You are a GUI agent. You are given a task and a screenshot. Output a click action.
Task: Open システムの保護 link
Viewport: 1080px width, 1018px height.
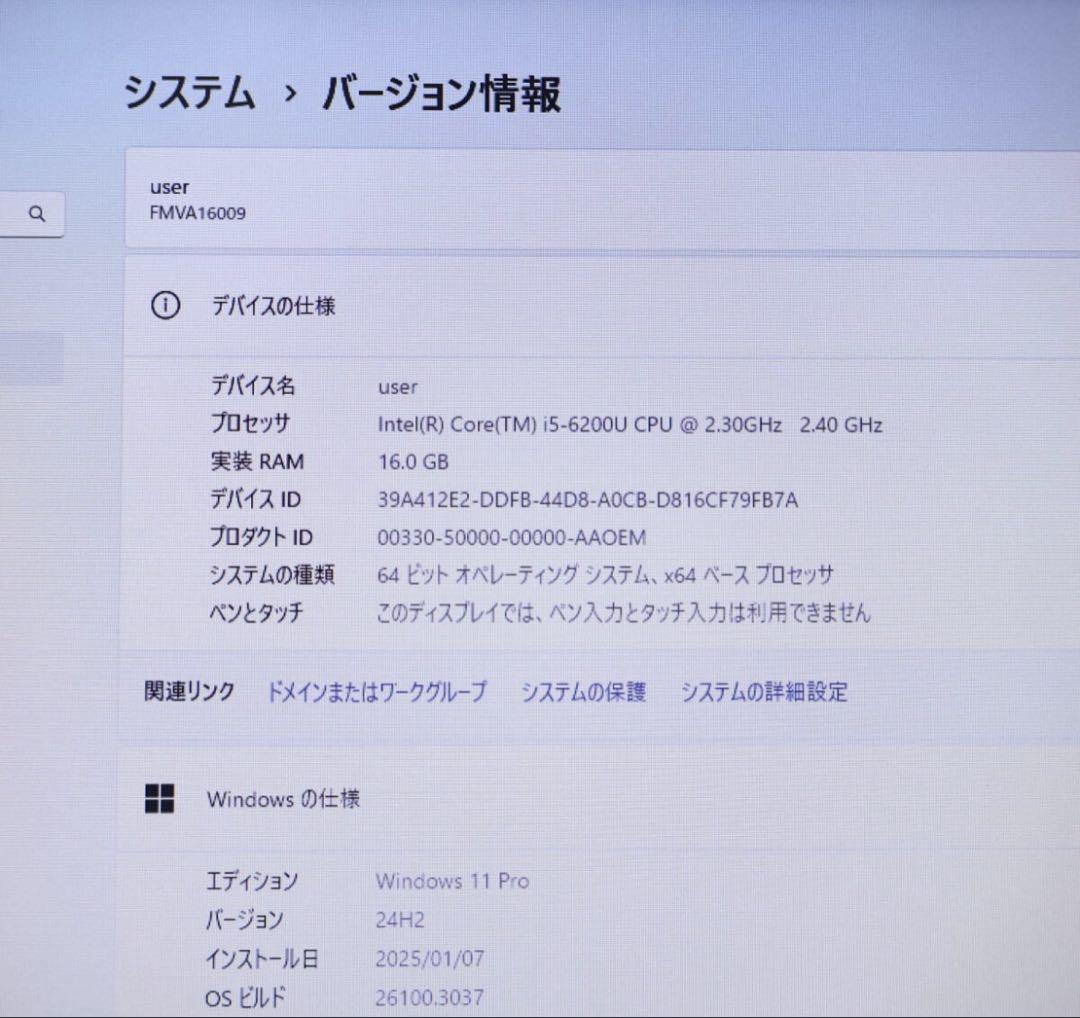coord(583,692)
